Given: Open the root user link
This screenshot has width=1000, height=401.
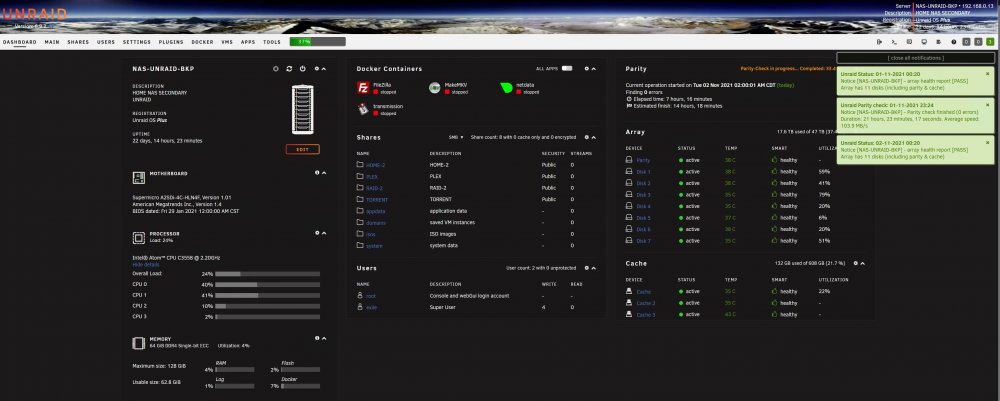Looking at the screenshot, I should coord(371,296).
